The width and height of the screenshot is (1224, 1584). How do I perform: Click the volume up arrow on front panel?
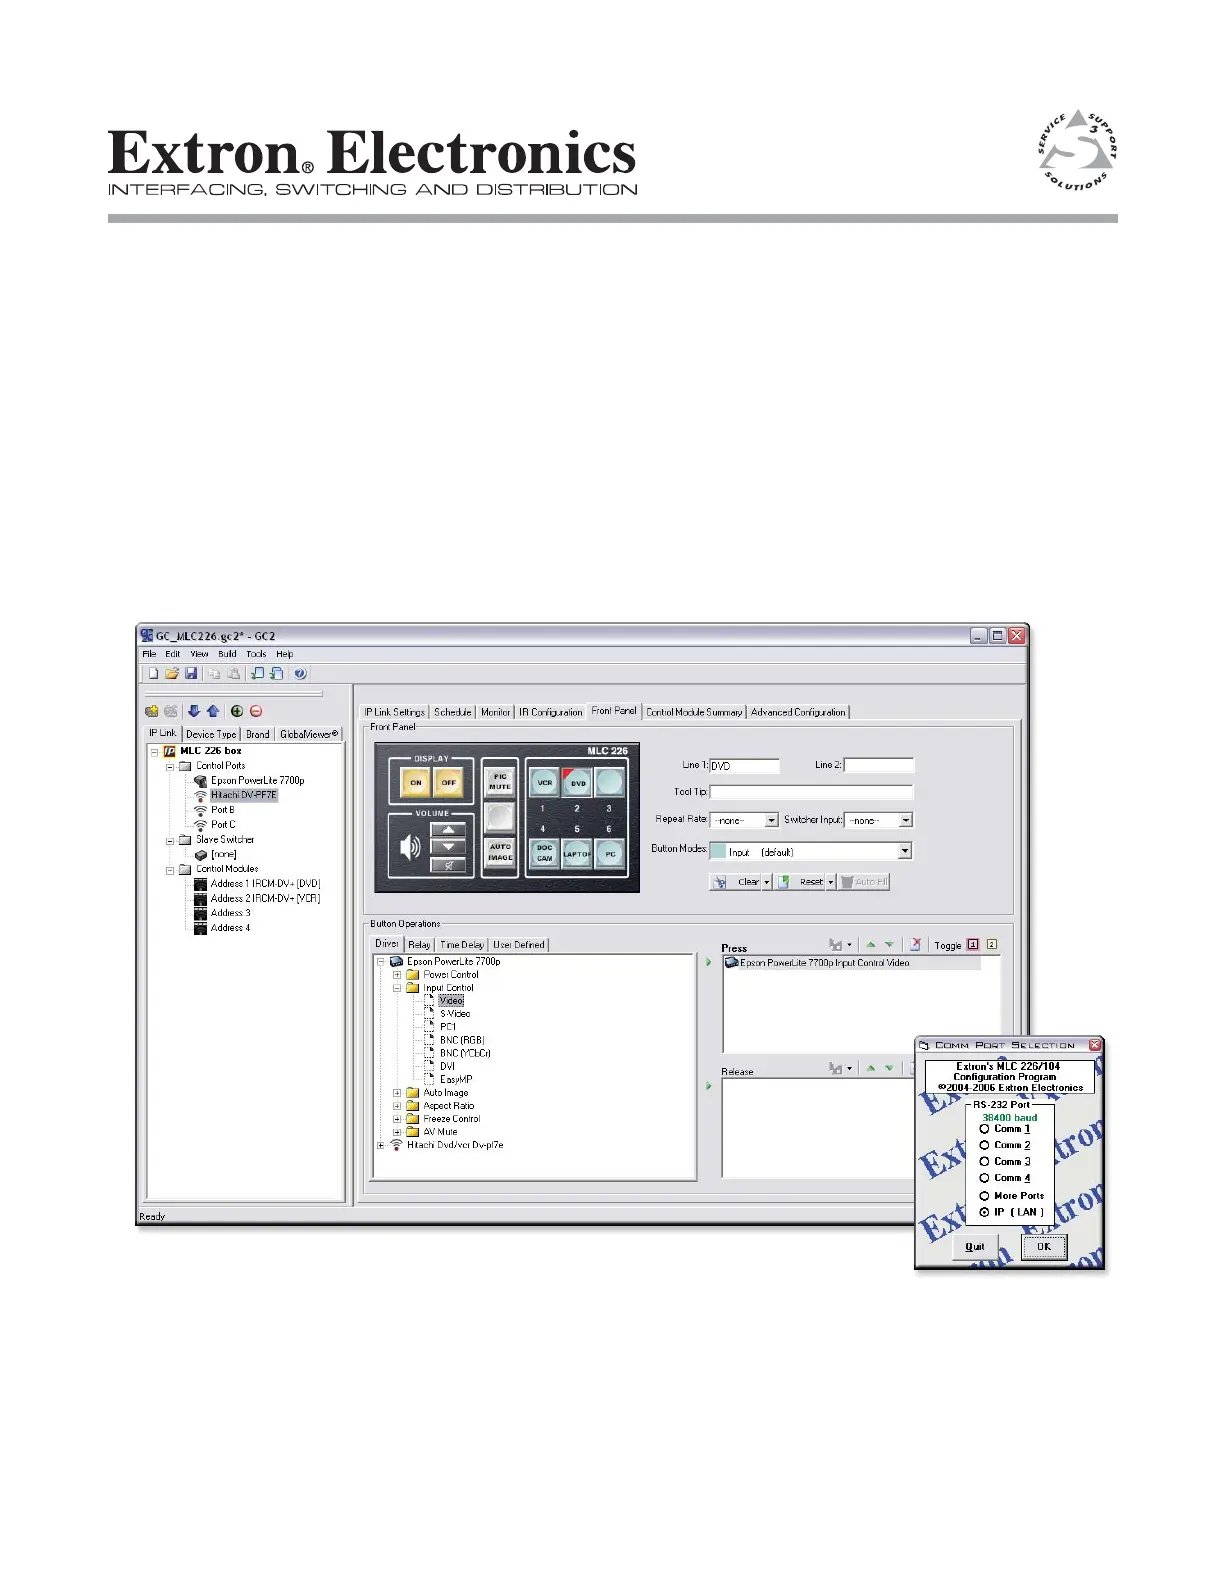pyautogui.click(x=449, y=830)
